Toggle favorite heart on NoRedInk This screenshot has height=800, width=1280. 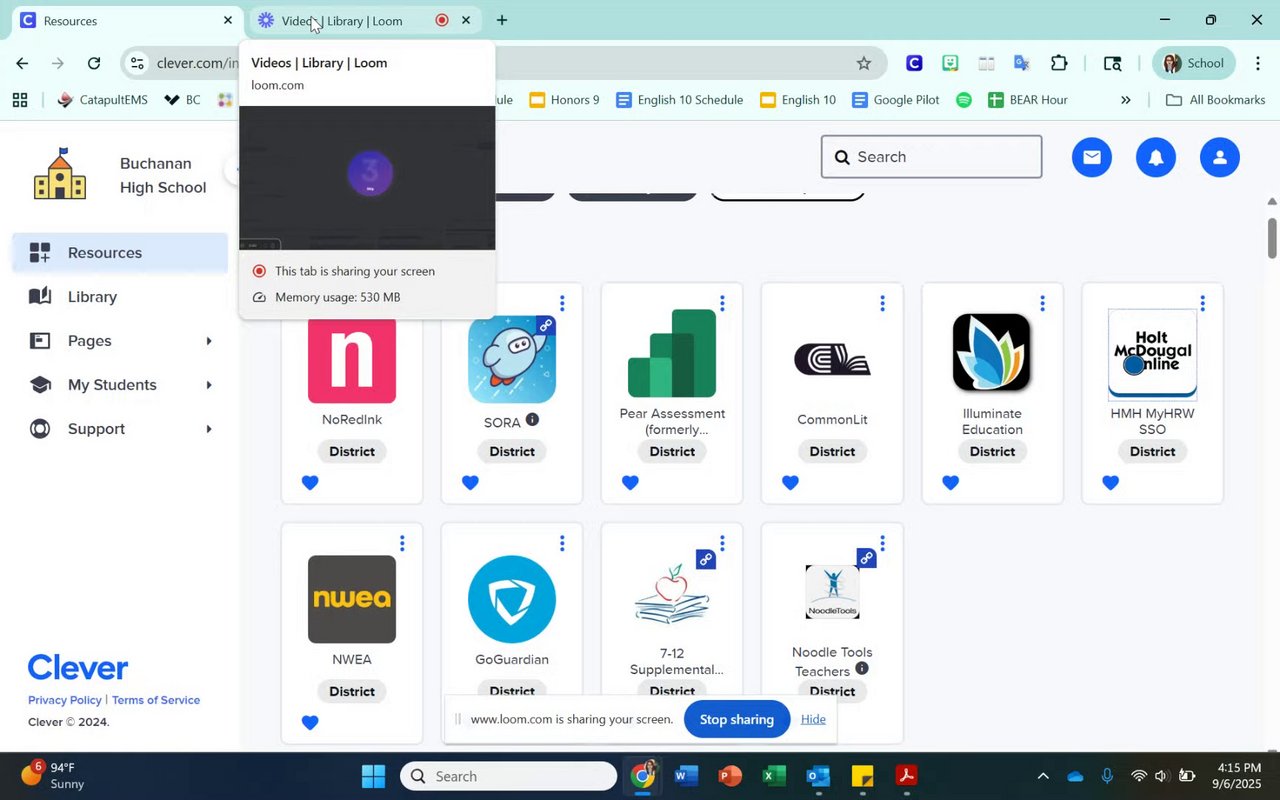[x=310, y=483]
